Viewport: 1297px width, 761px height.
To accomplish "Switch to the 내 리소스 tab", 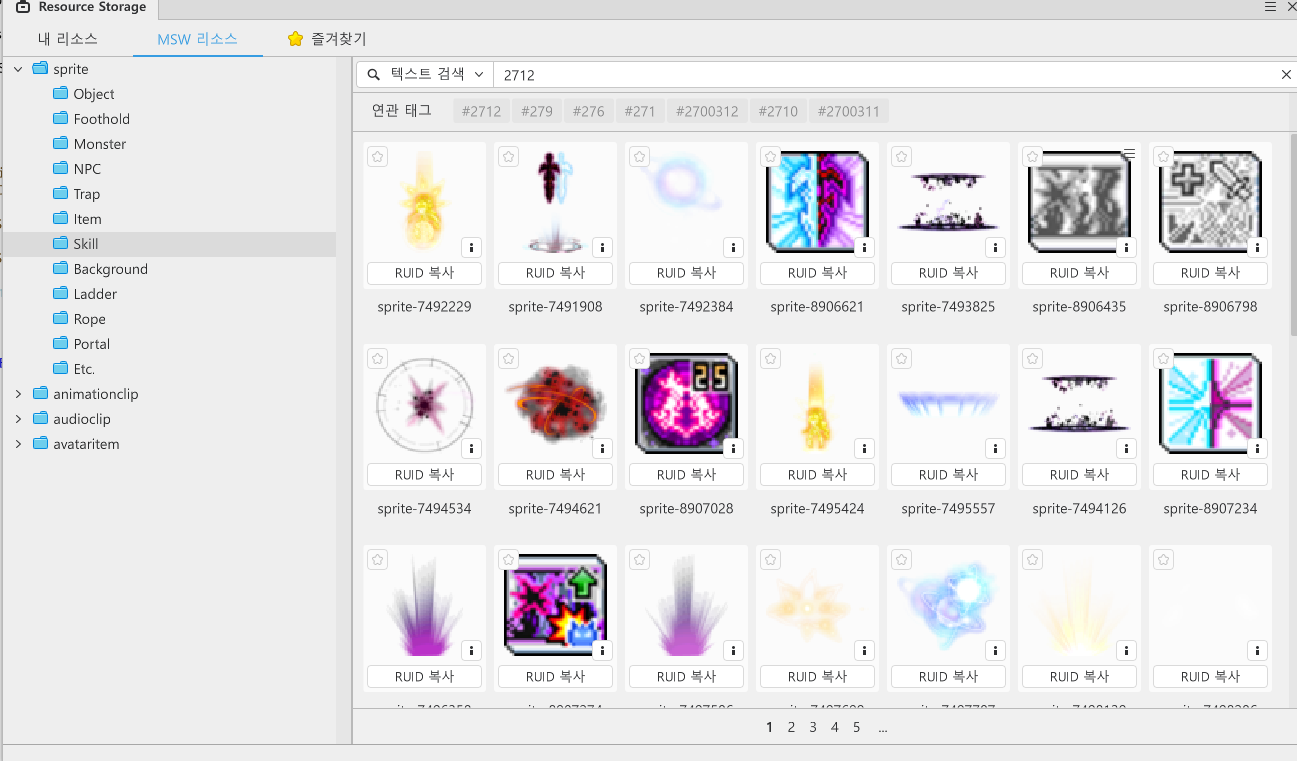I will point(68,39).
